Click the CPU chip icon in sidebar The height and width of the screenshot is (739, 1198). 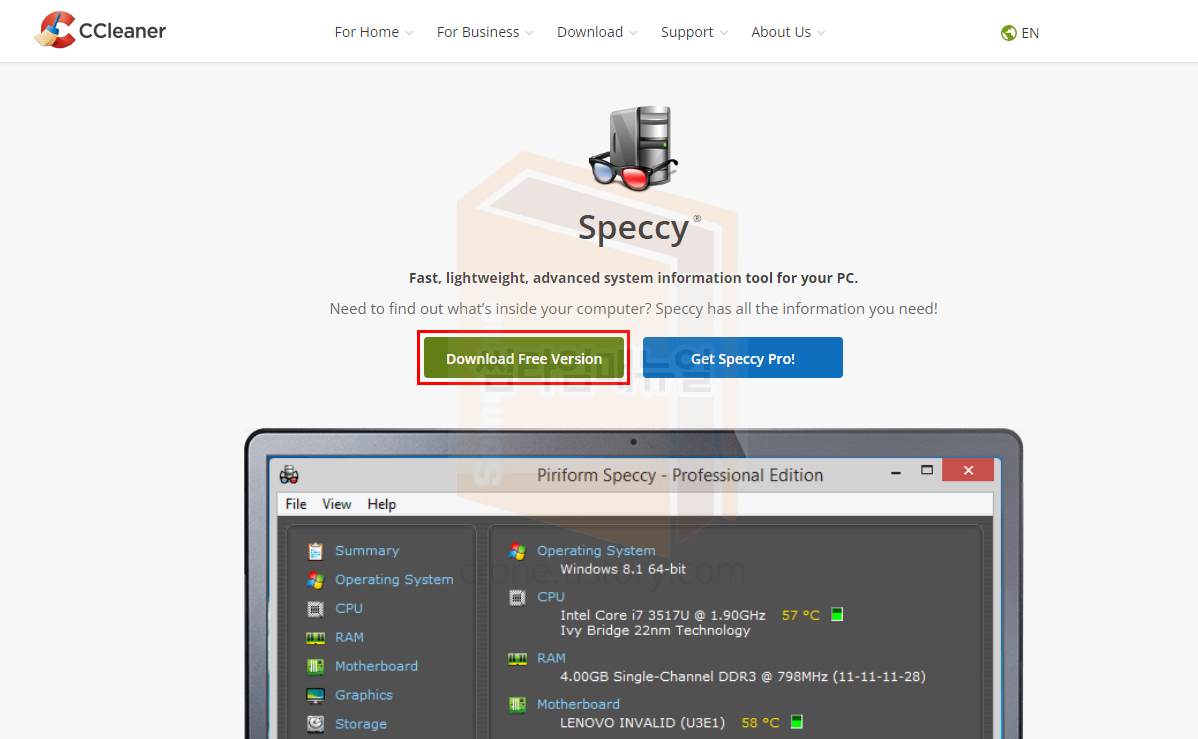coord(316,609)
